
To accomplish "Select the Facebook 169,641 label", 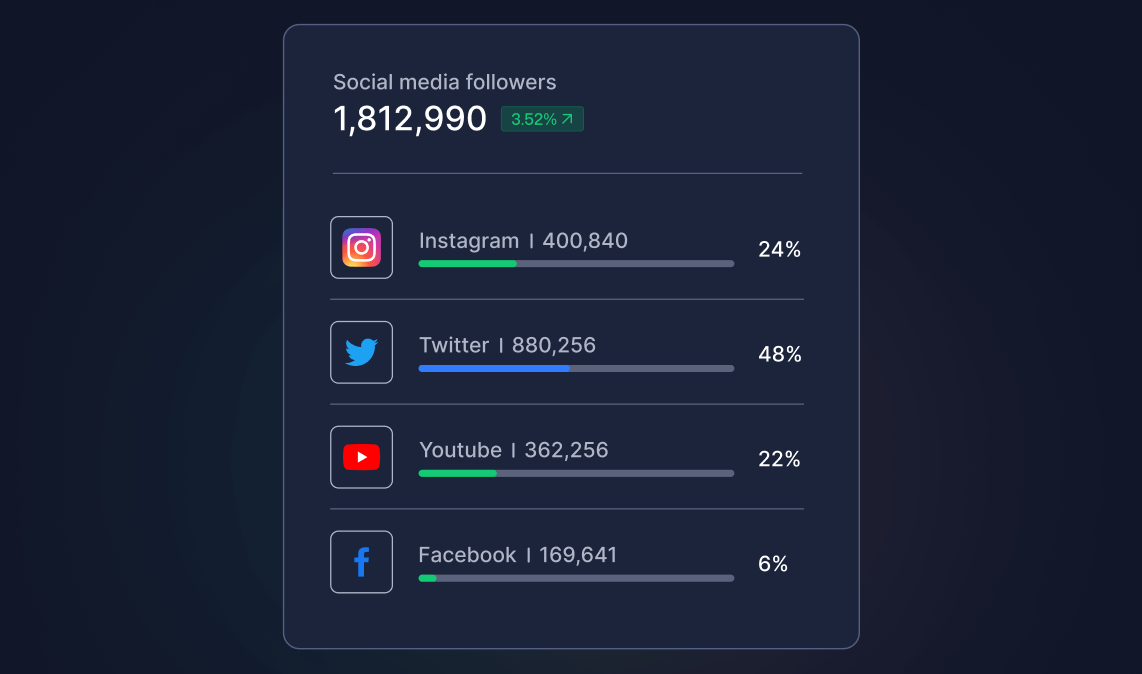I will (517, 555).
